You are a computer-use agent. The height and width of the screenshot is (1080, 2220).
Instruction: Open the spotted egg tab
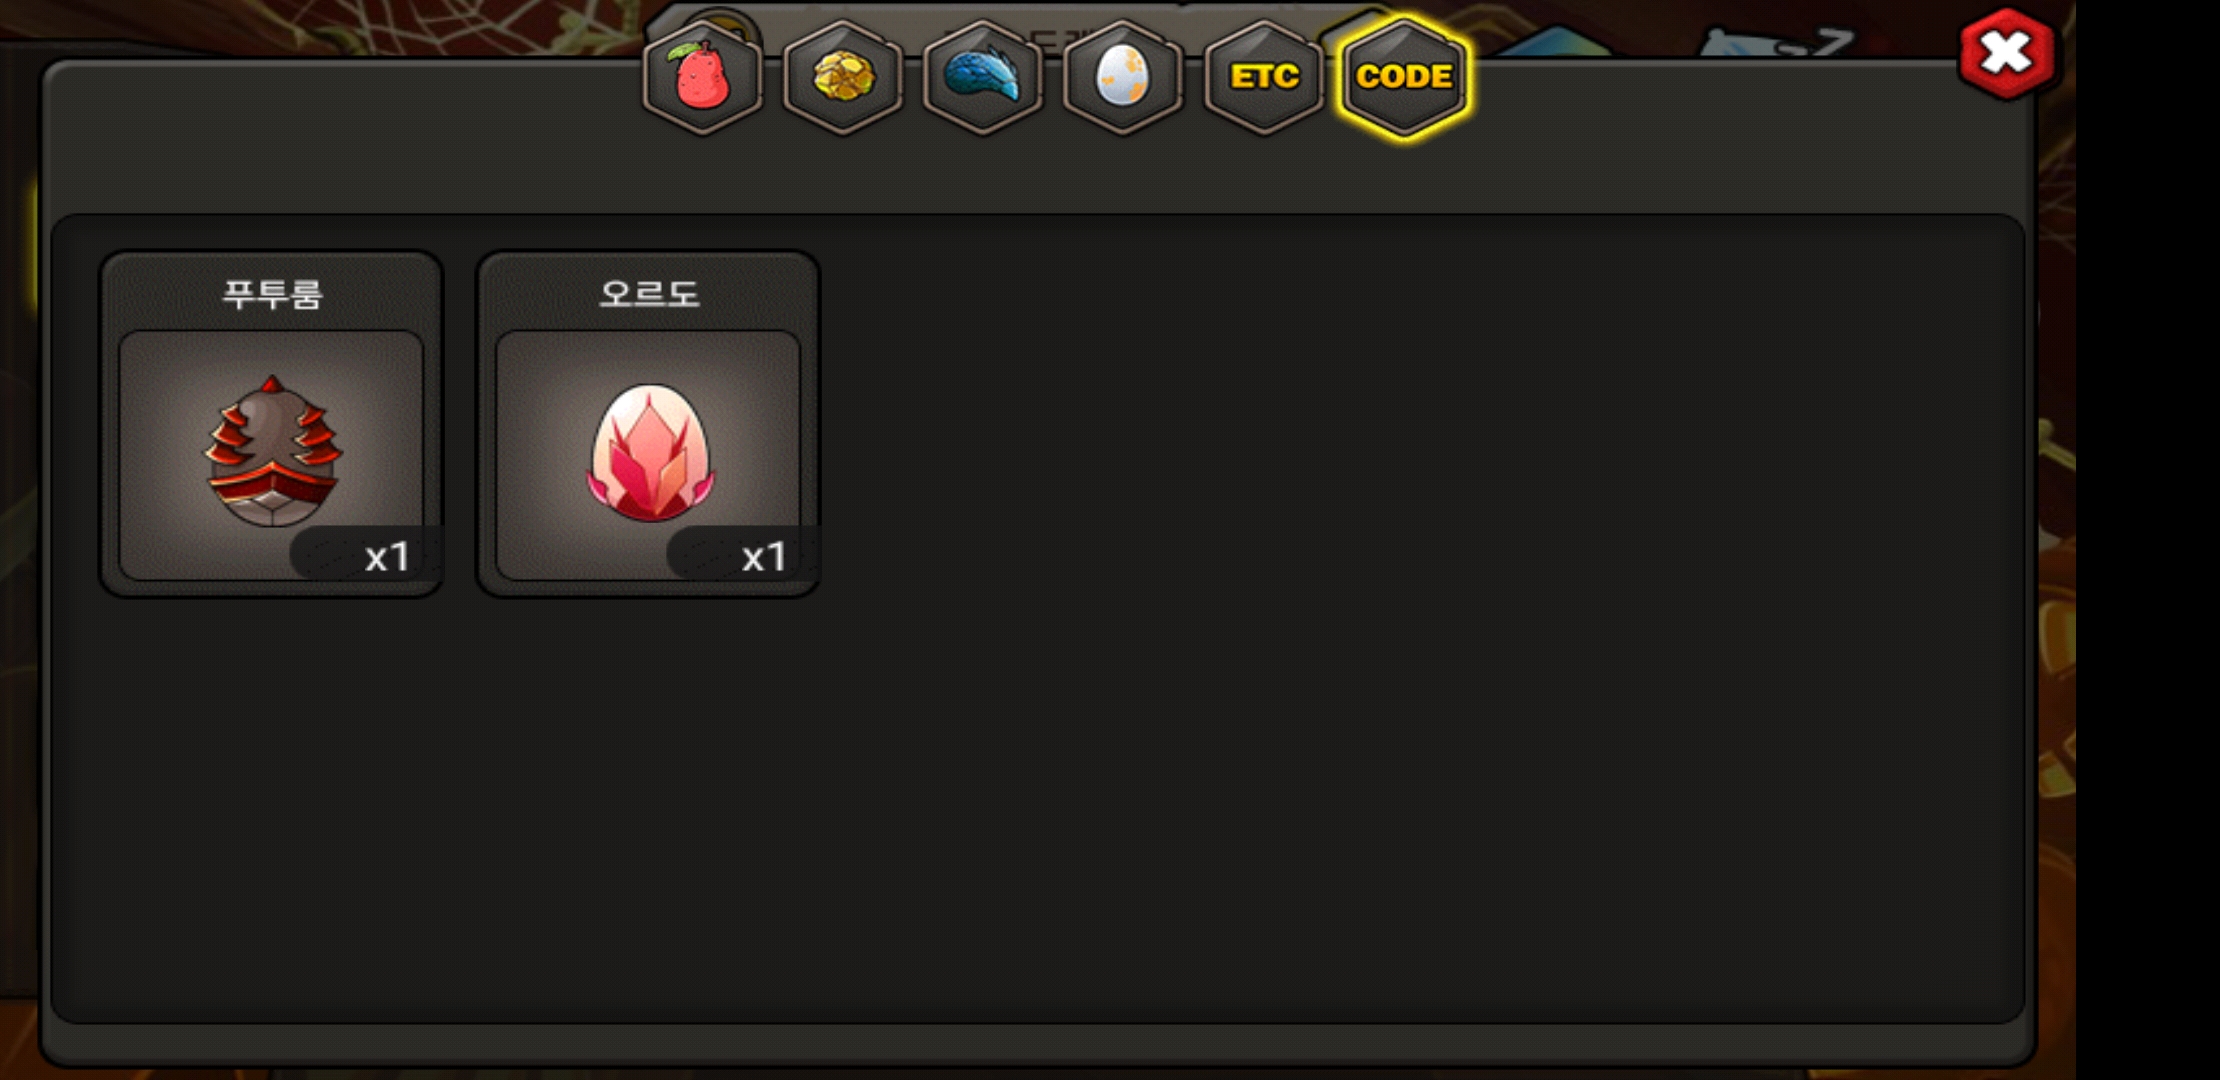(x=1123, y=77)
